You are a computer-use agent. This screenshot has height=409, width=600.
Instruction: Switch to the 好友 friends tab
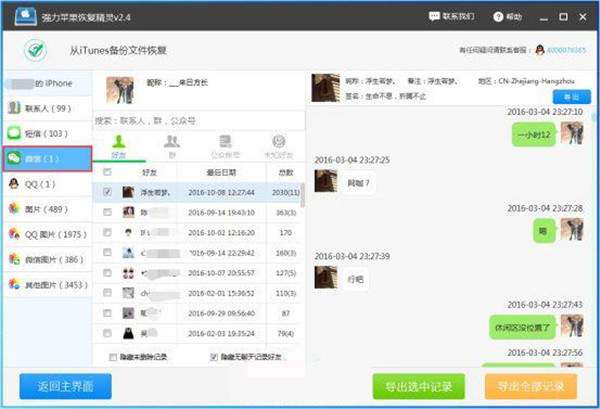tap(119, 147)
